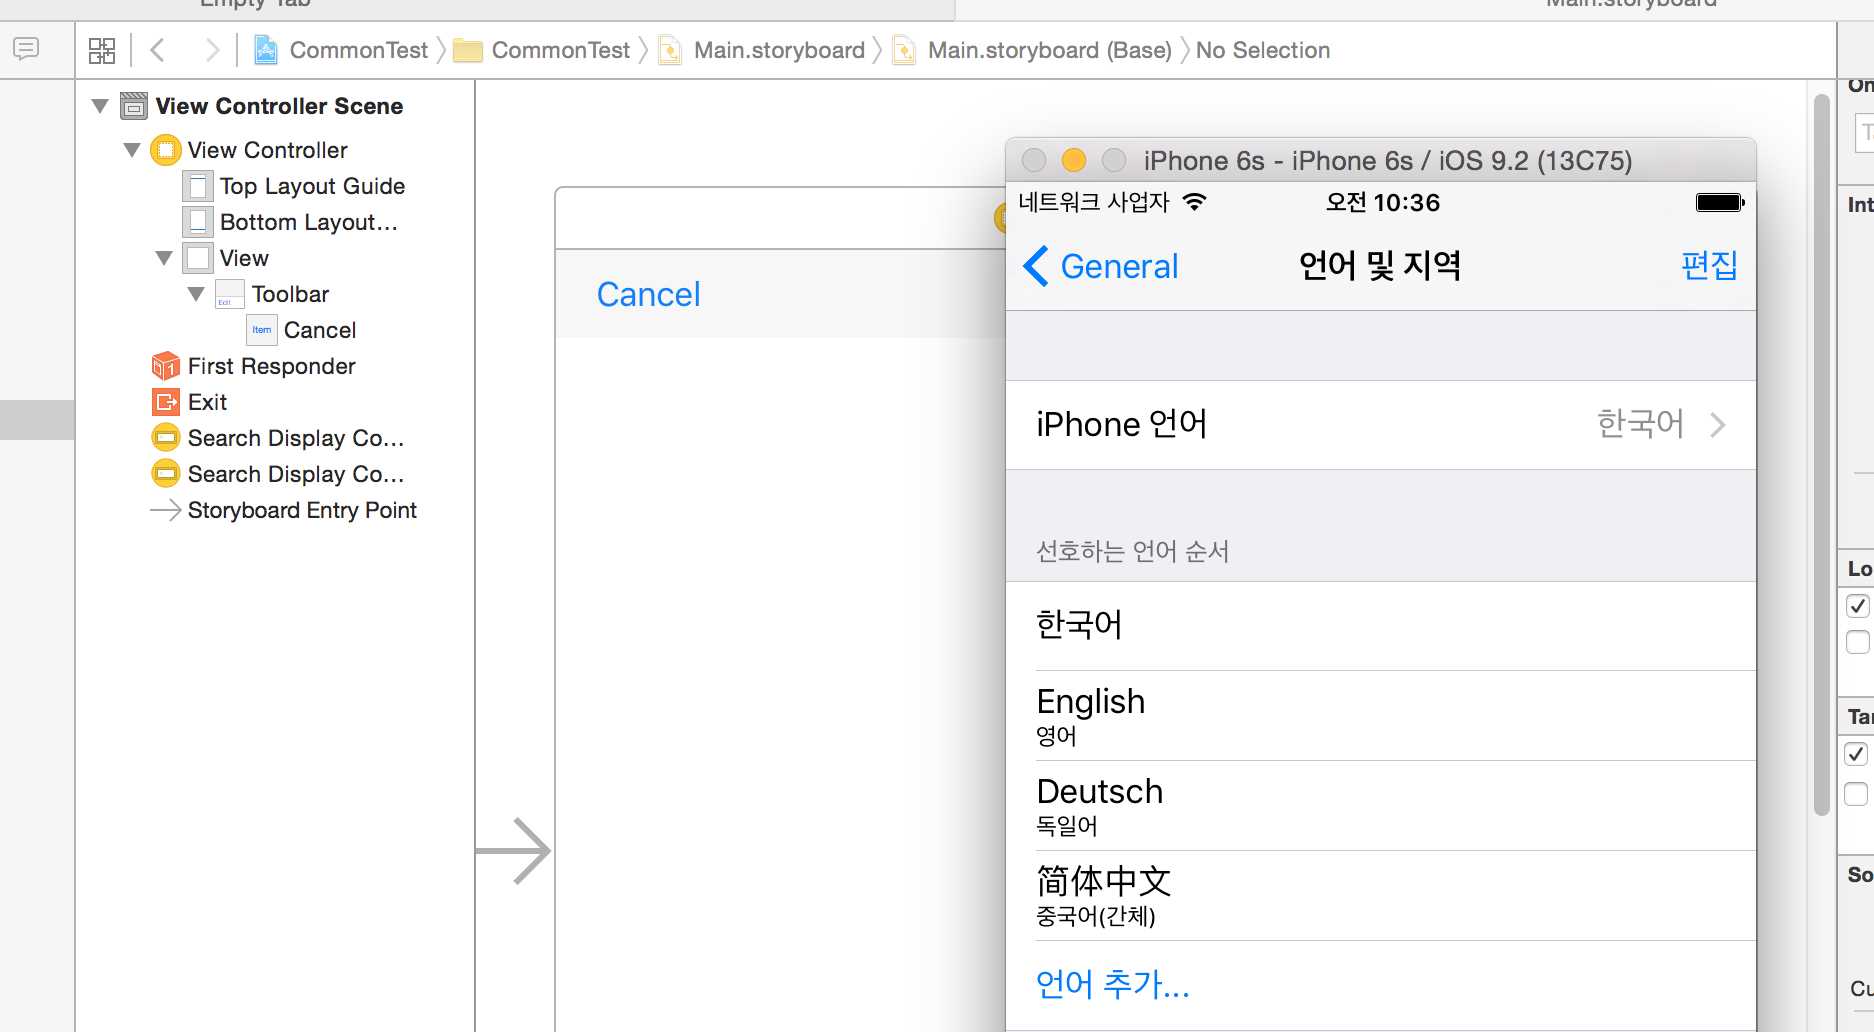
Task: Click the comment bubble icon in the left gutter
Action: click(x=26, y=48)
